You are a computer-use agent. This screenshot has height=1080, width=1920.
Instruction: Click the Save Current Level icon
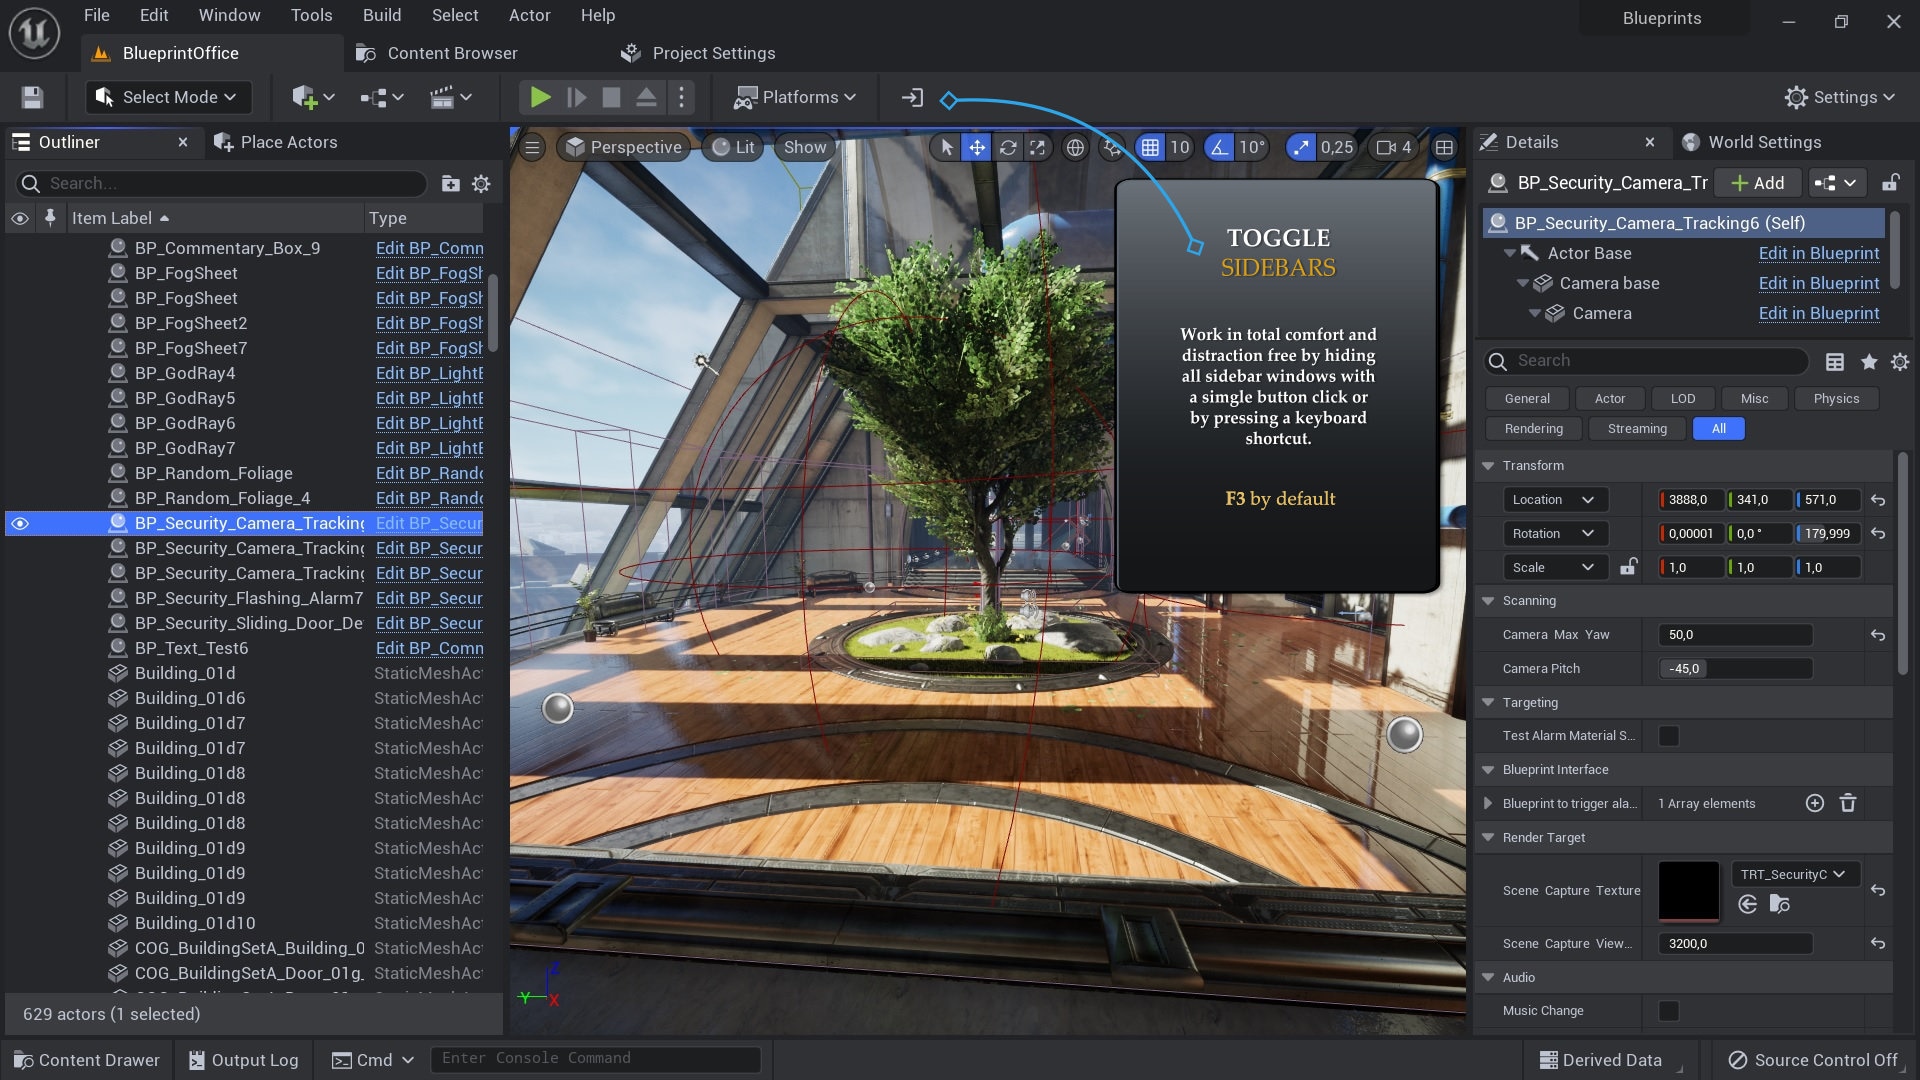tap(31, 97)
